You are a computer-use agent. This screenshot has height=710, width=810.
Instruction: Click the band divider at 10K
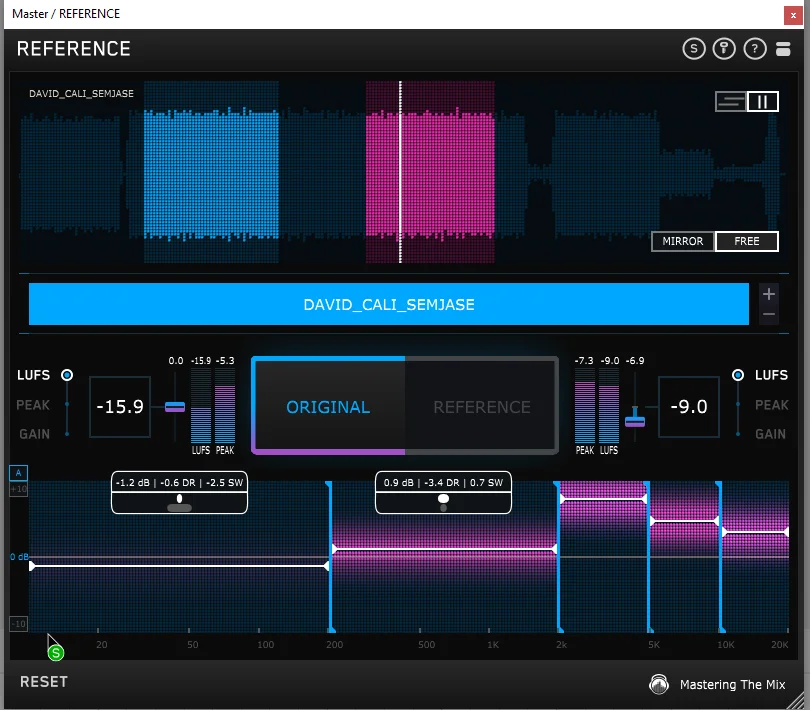tap(720, 557)
